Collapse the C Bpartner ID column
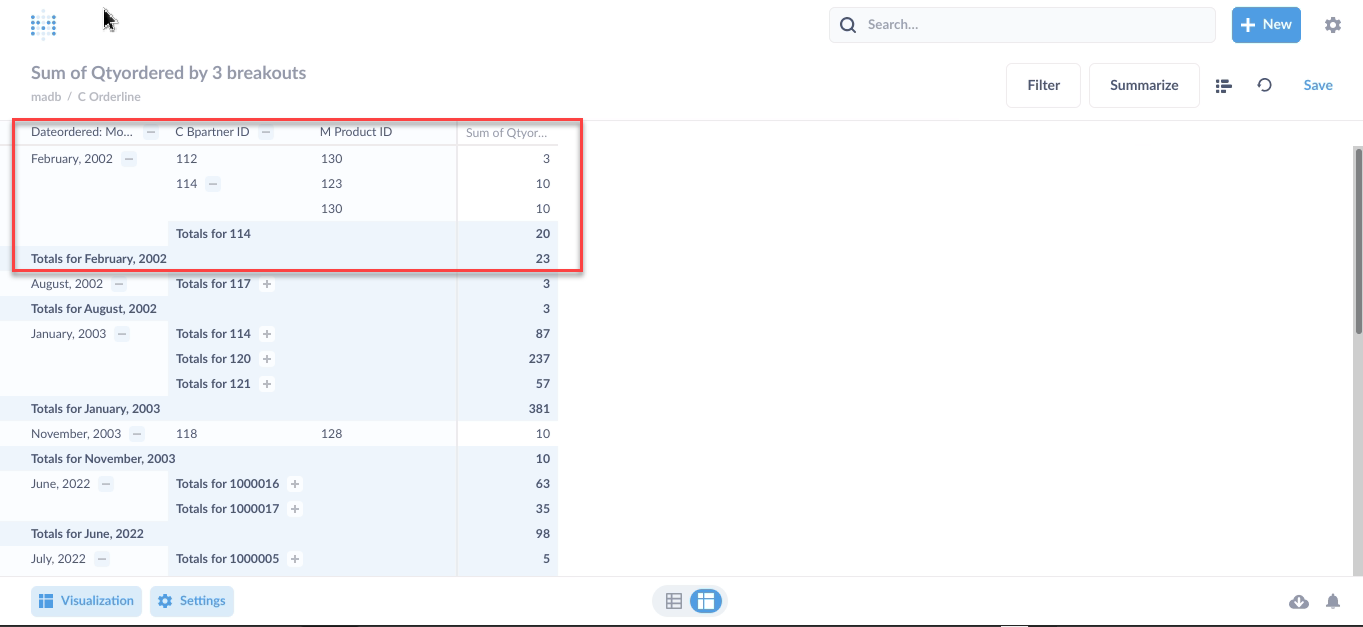 (x=266, y=132)
